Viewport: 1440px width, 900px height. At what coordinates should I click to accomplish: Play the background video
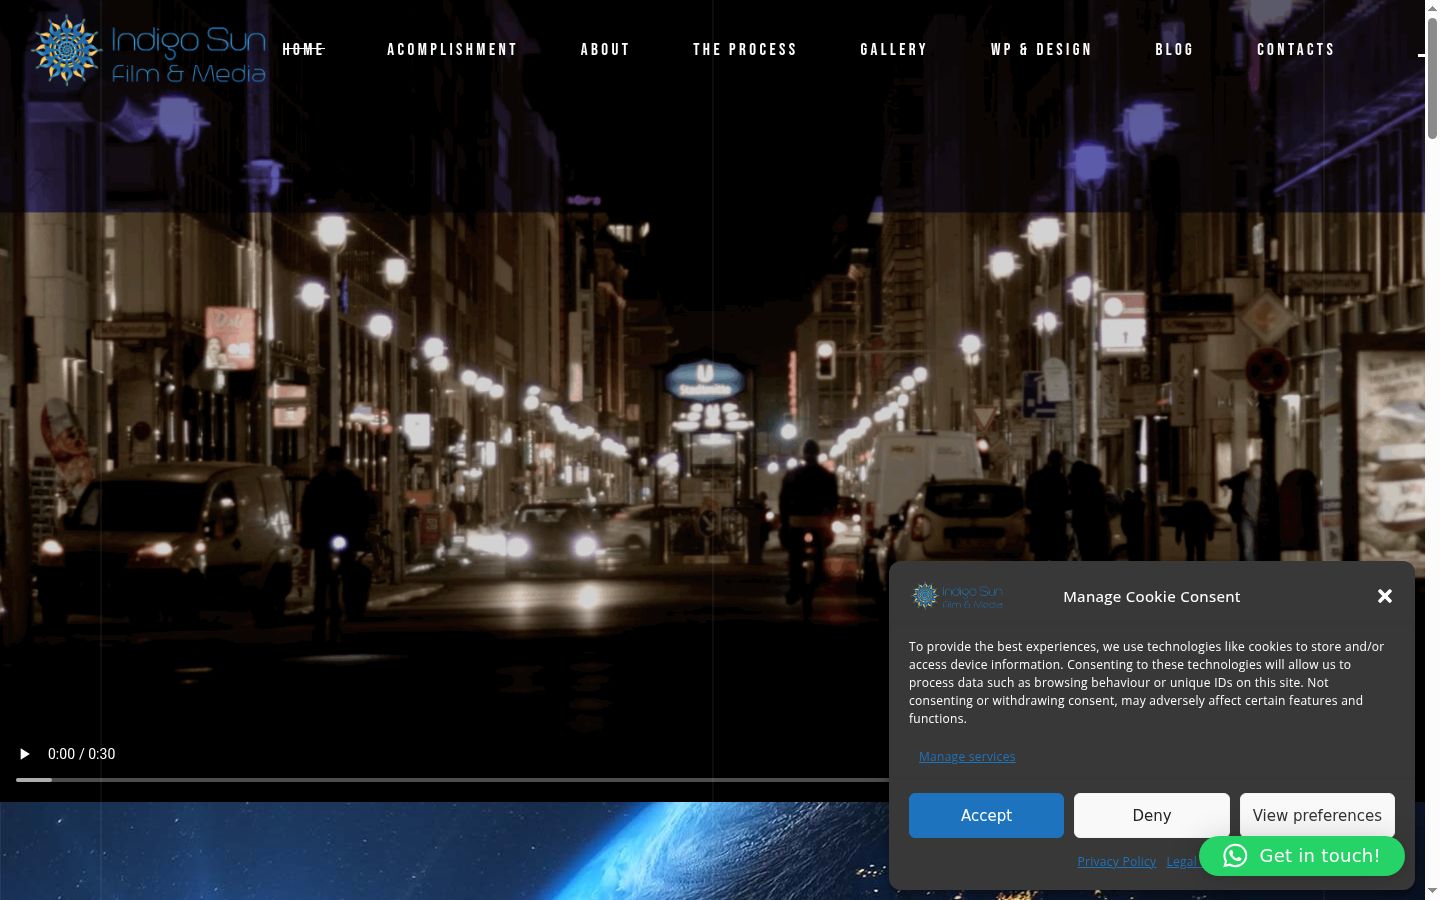click(25, 754)
